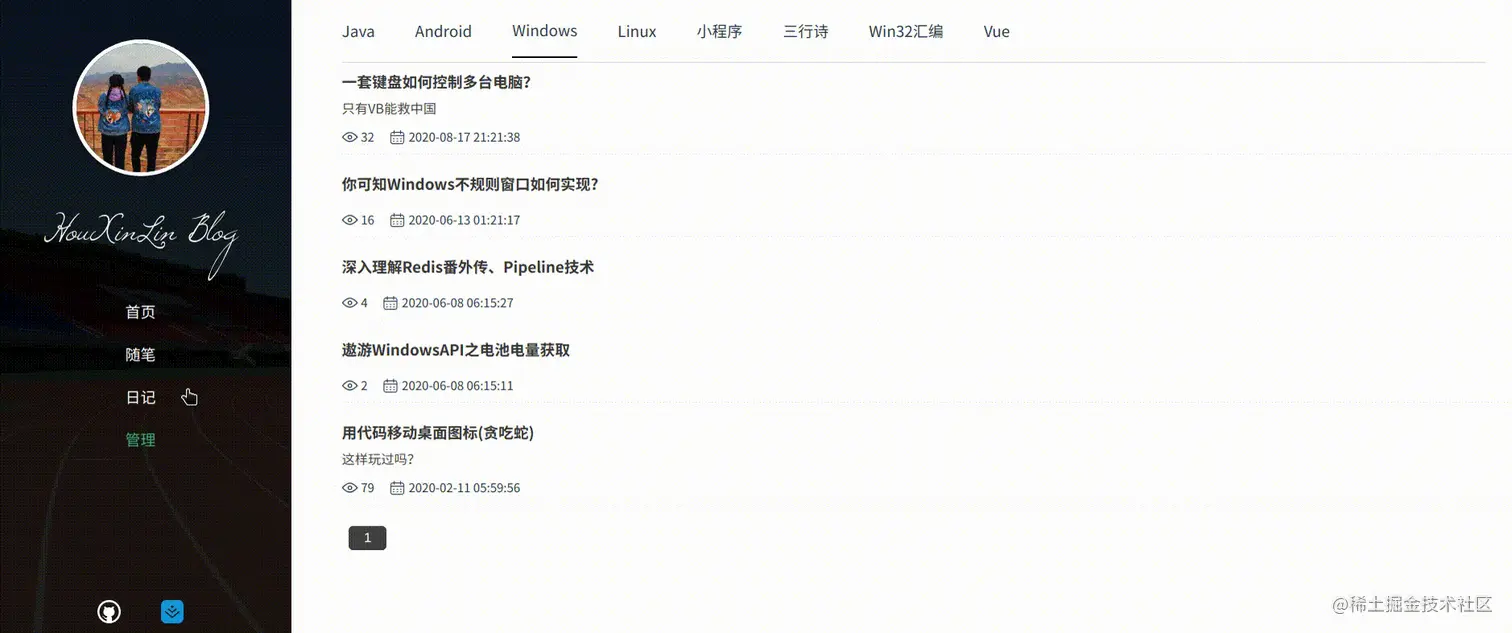Click the blue Juejin logo icon

[172, 611]
